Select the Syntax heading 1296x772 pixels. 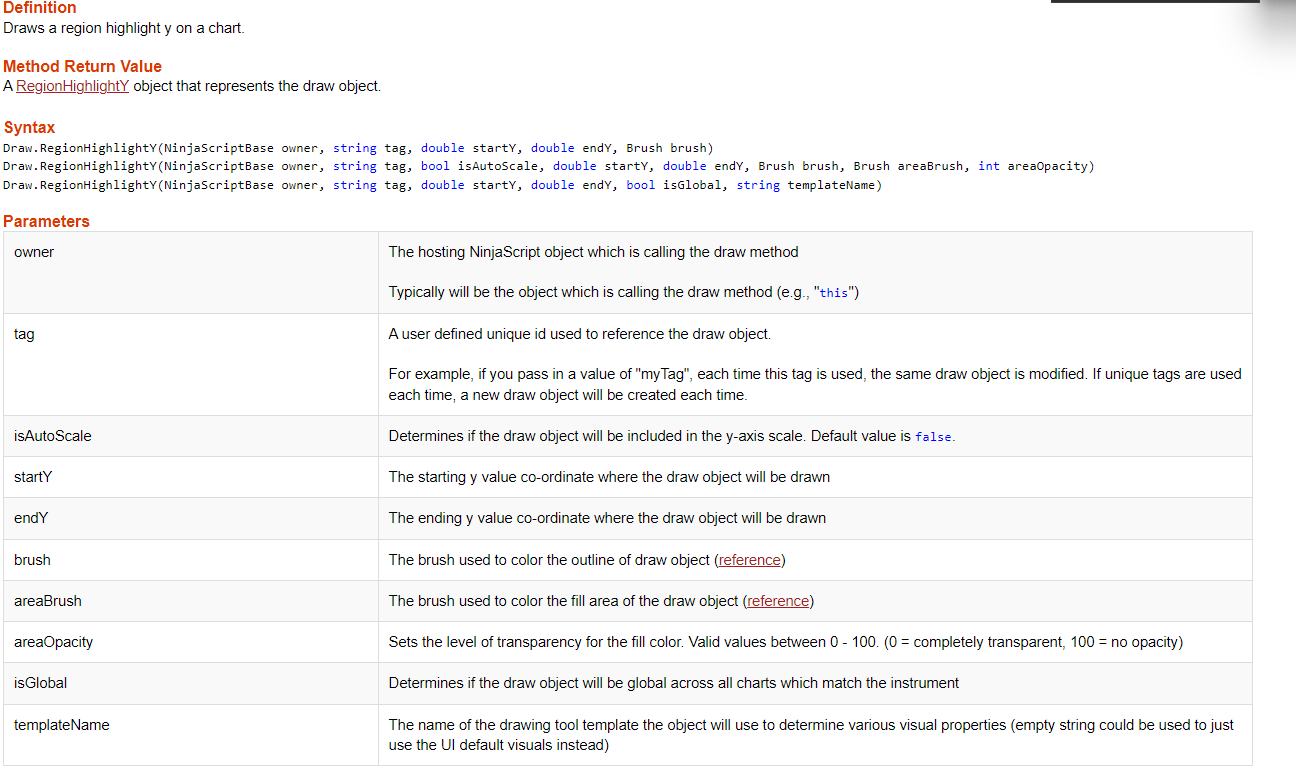pyautogui.click(x=28, y=127)
